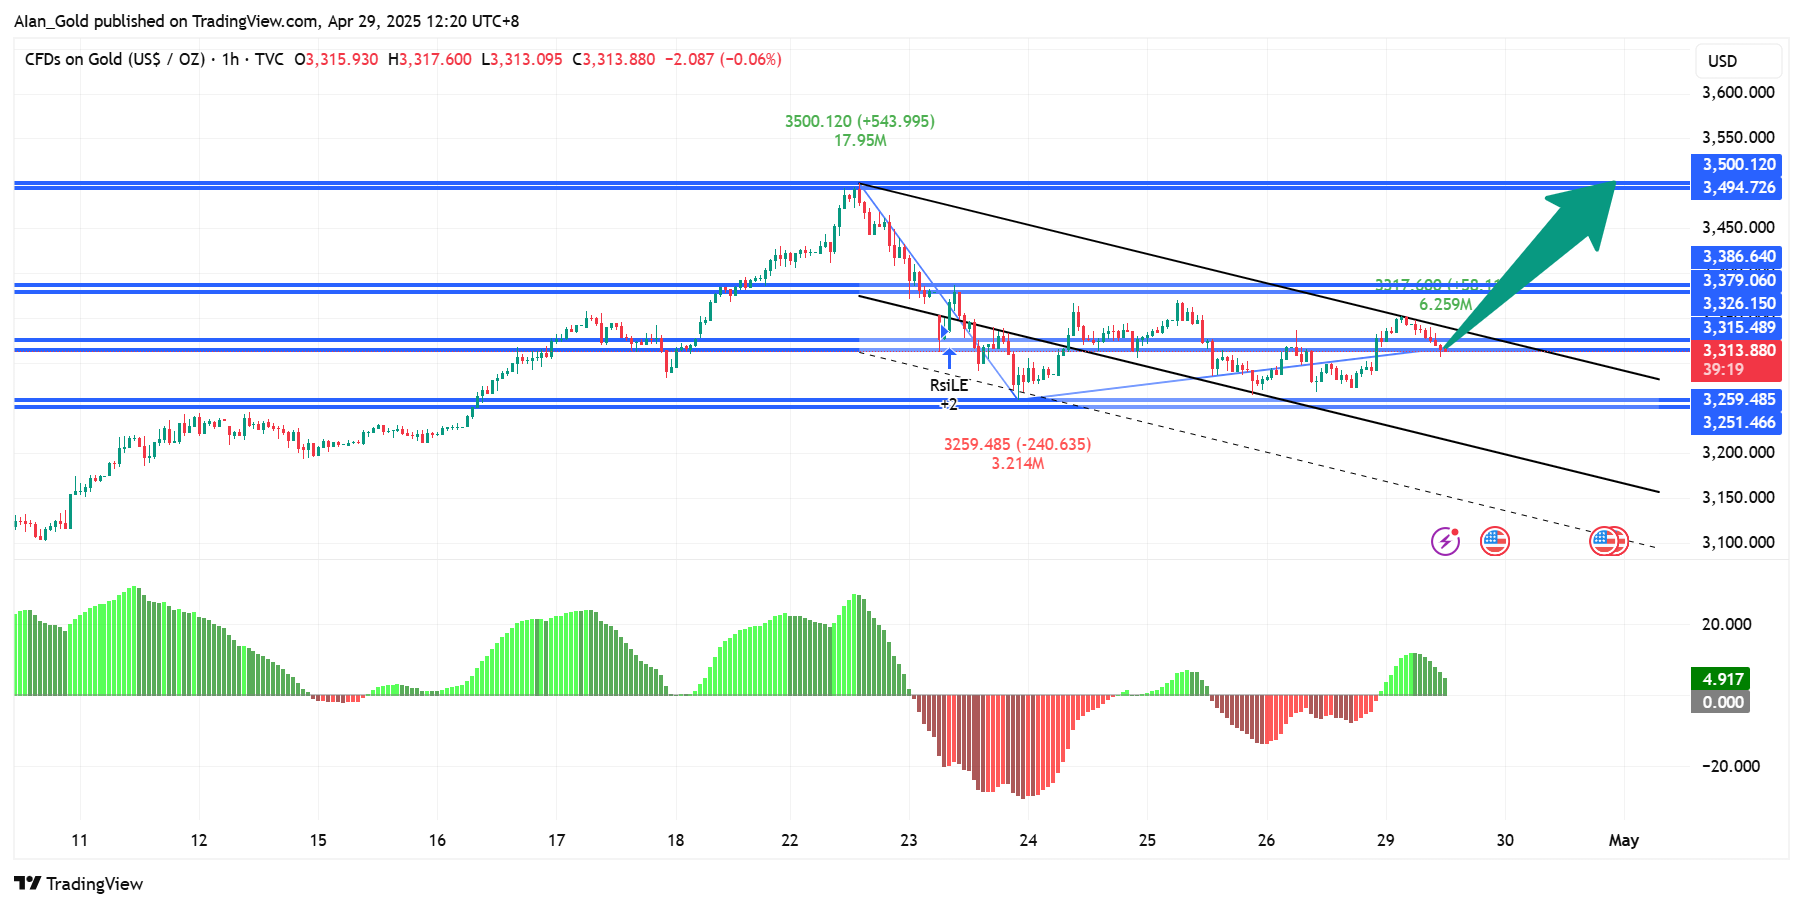This screenshot has width=1803, height=907.
Task: Click the TradingView logo at bottom left
Action: click(78, 884)
